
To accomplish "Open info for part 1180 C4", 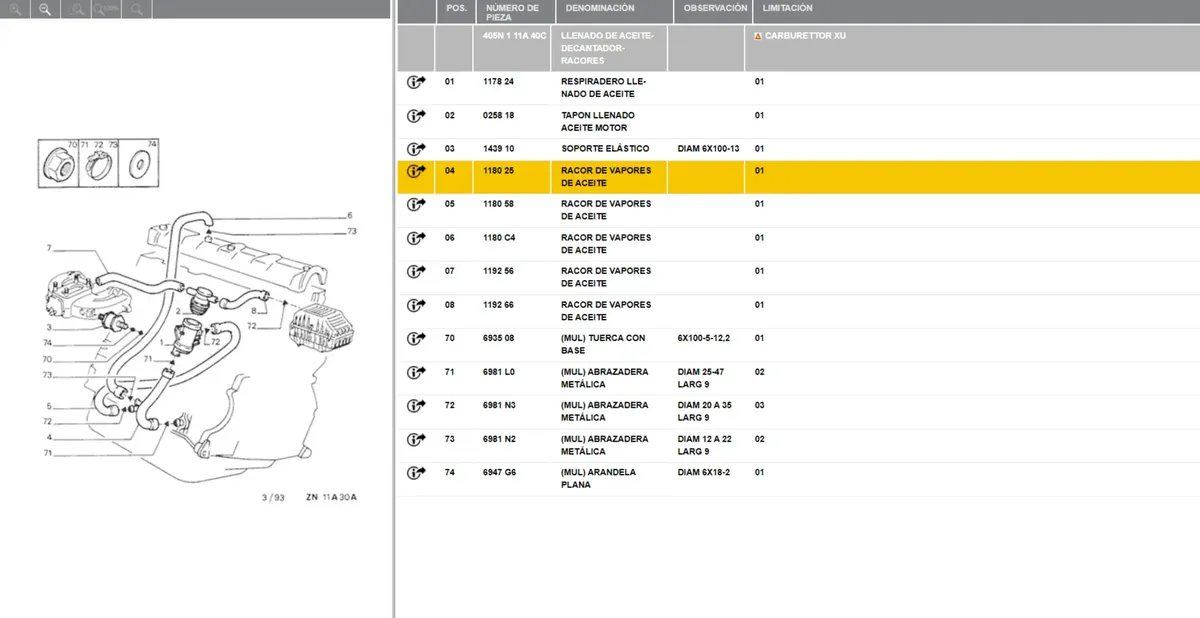I will [416, 238].
